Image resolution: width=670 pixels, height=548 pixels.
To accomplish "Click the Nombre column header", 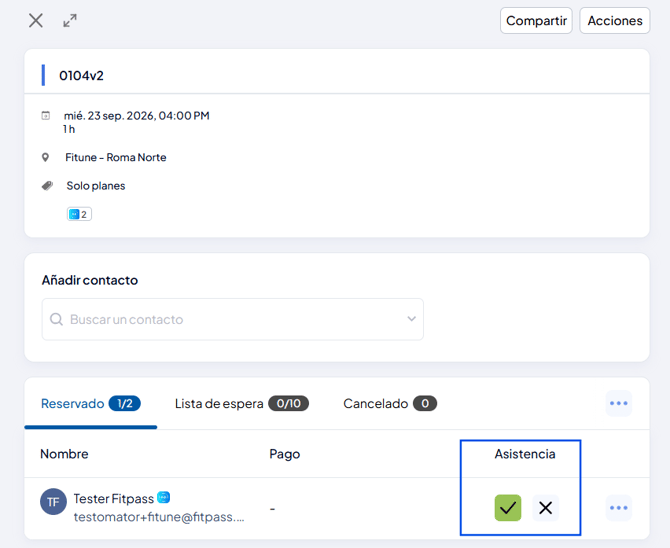I will pos(64,454).
